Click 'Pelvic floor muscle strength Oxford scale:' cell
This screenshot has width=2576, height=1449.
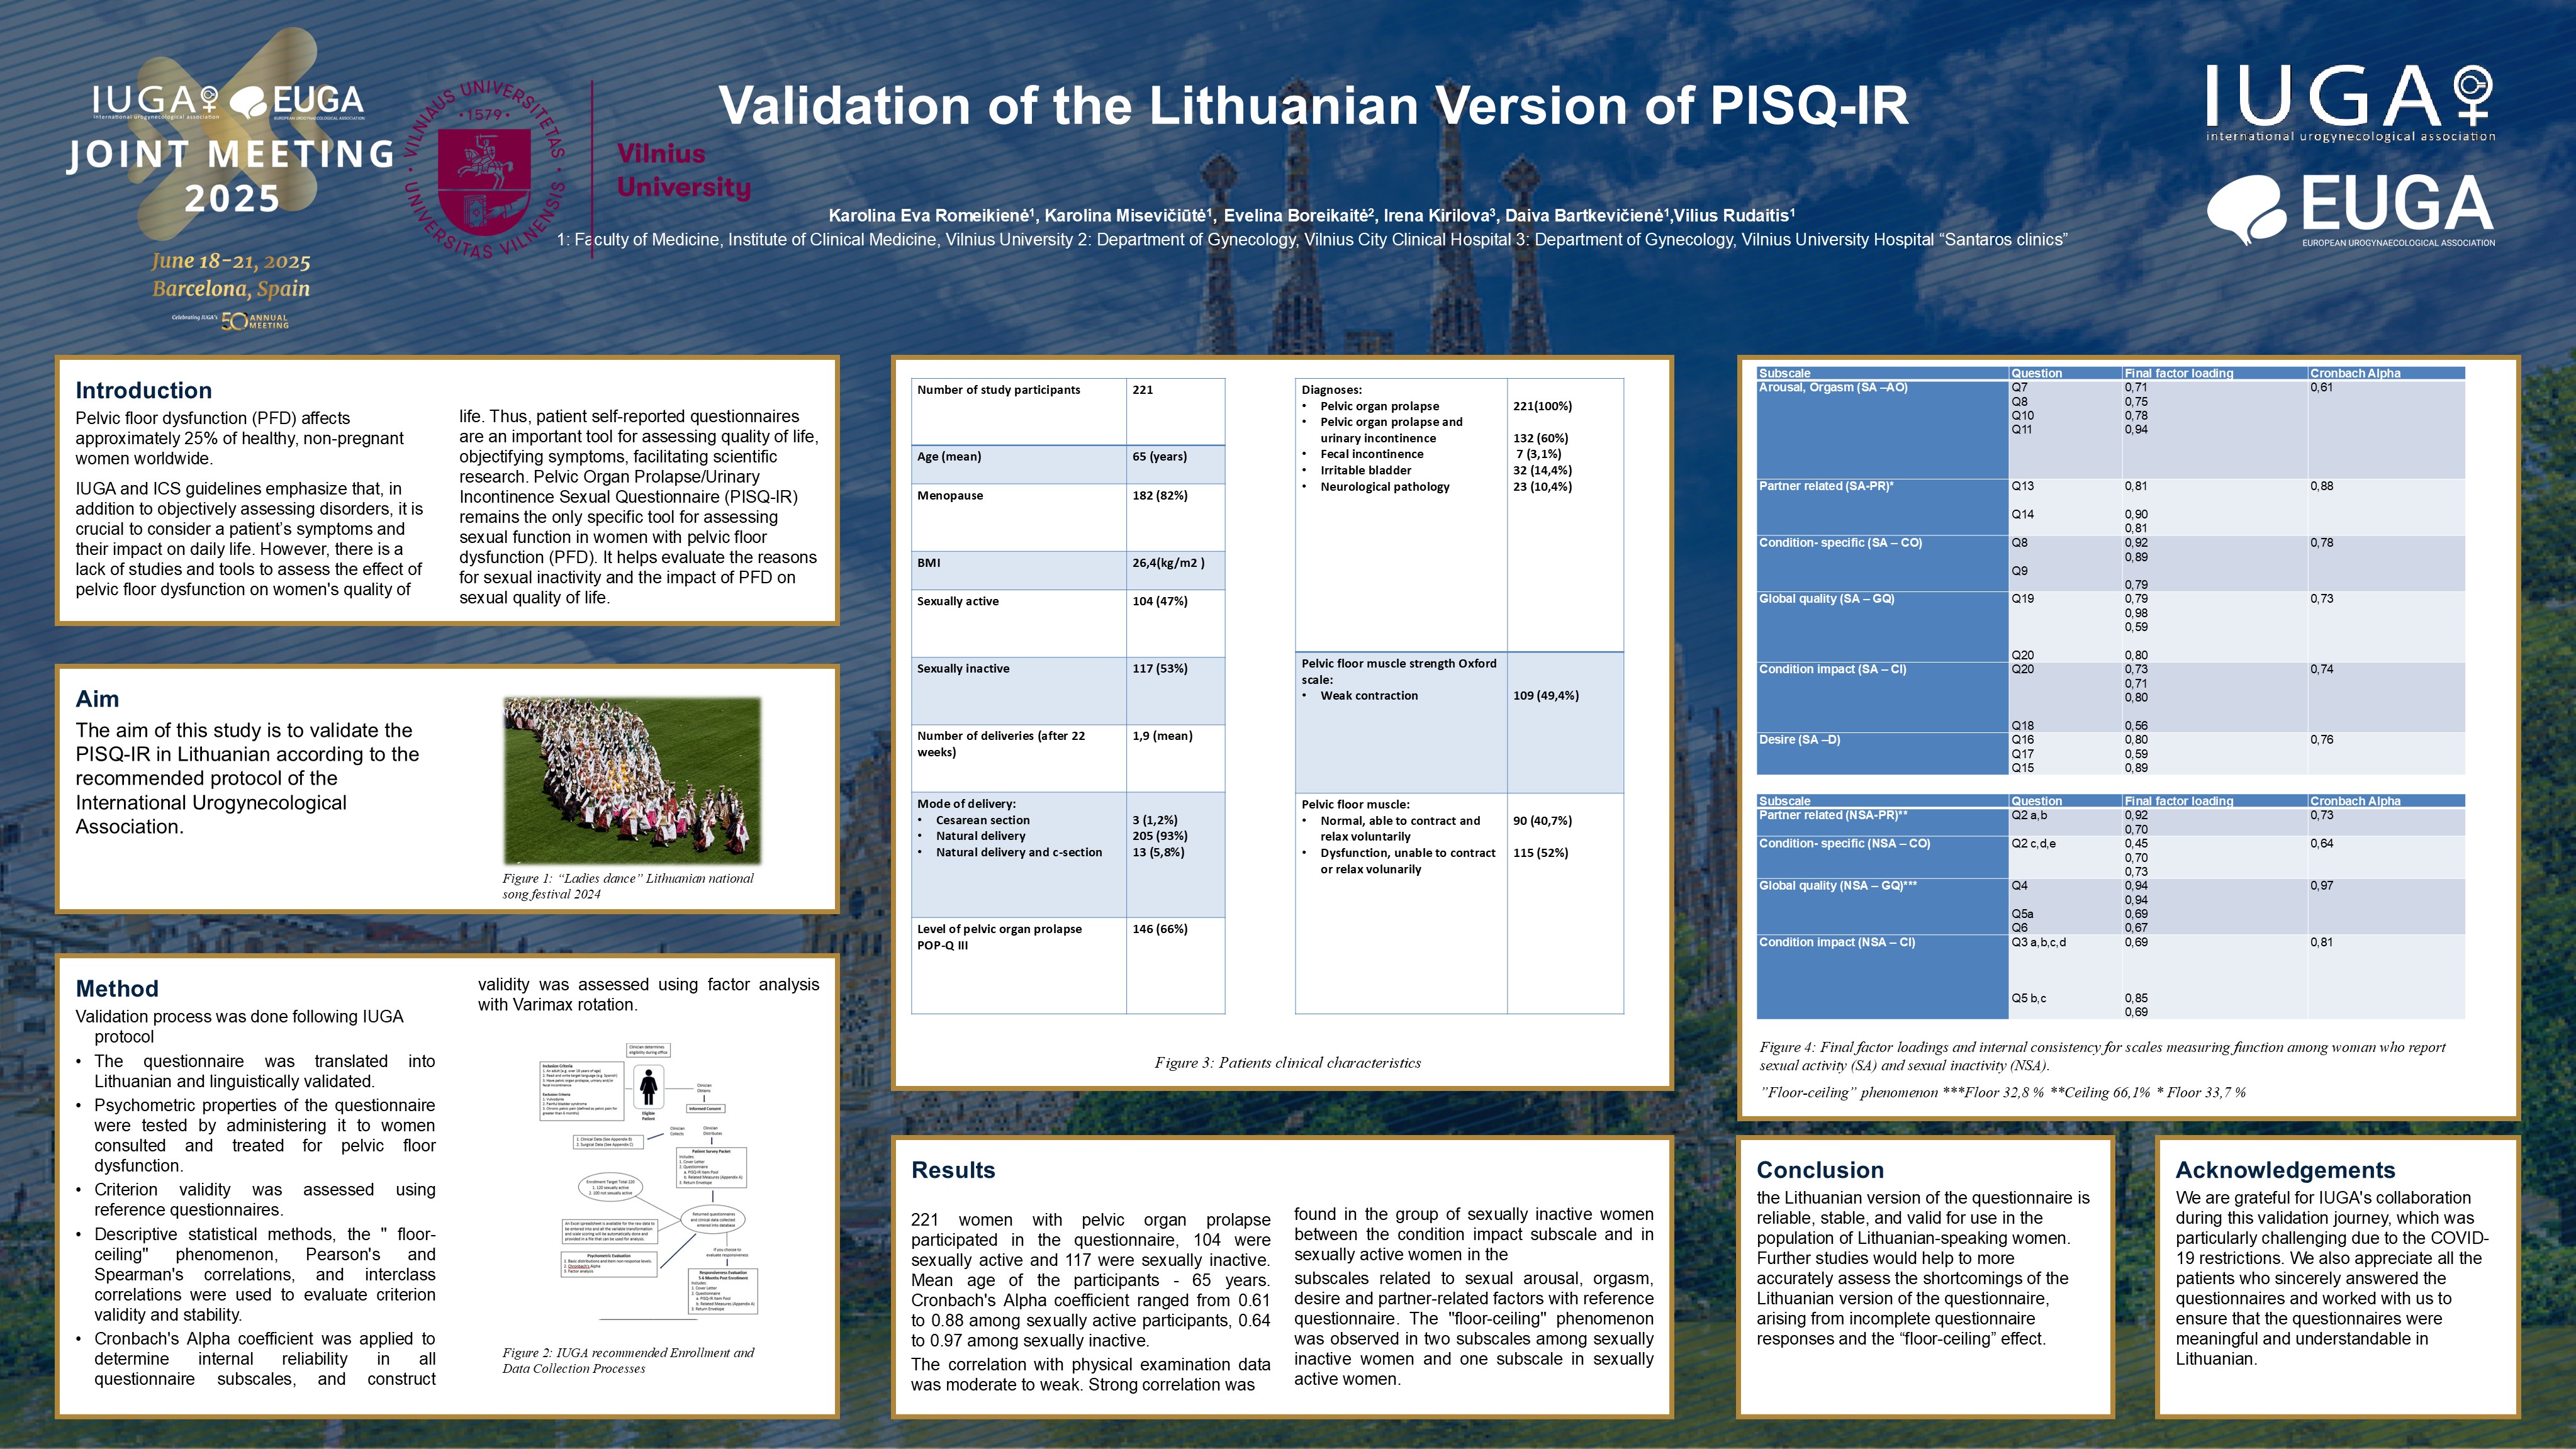[x=1401, y=722]
